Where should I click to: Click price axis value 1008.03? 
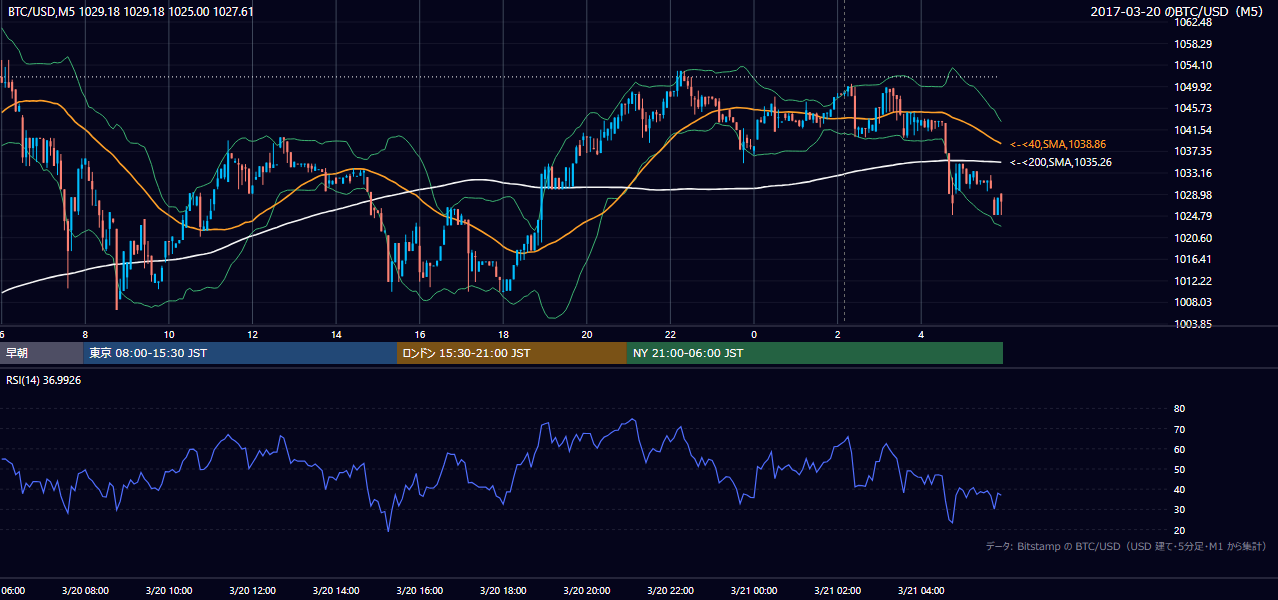1194,302
